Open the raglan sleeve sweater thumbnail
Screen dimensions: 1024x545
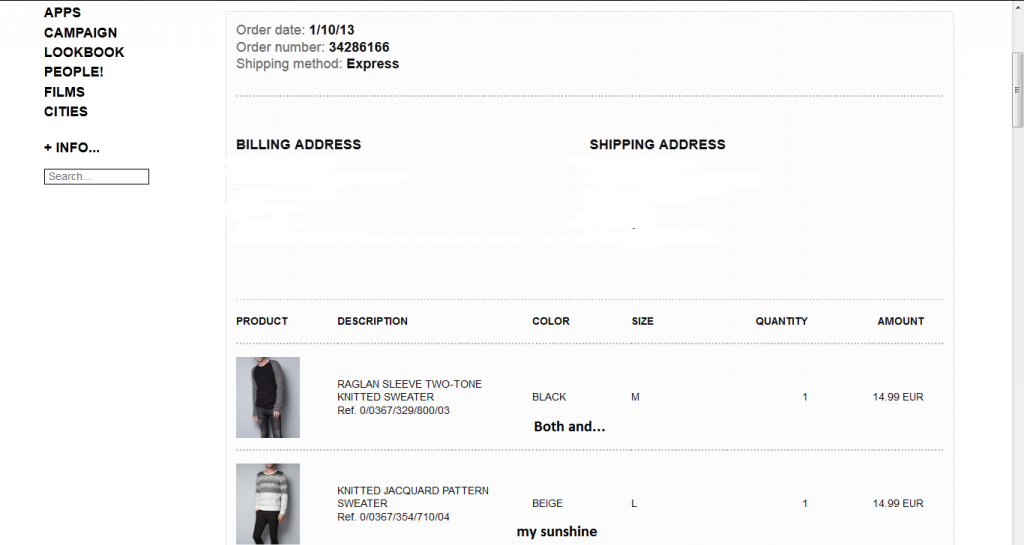[267, 397]
